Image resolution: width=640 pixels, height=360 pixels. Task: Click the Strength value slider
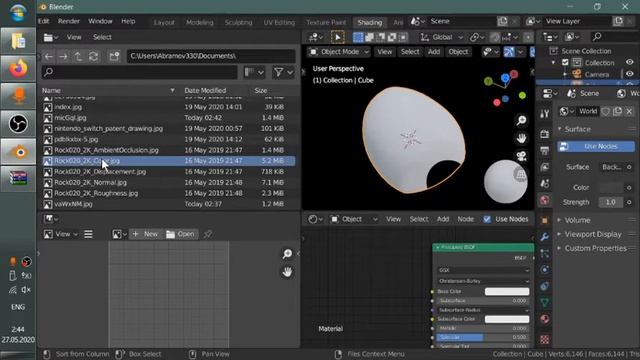tap(610, 202)
